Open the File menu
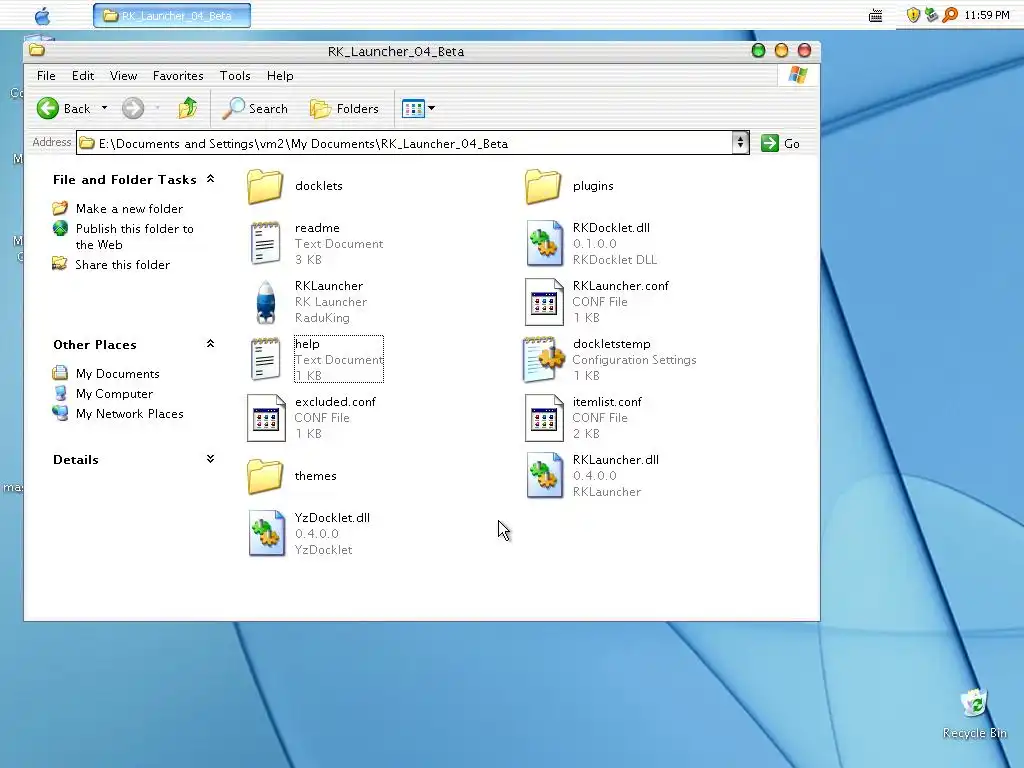The image size is (1024, 768). click(x=46, y=76)
